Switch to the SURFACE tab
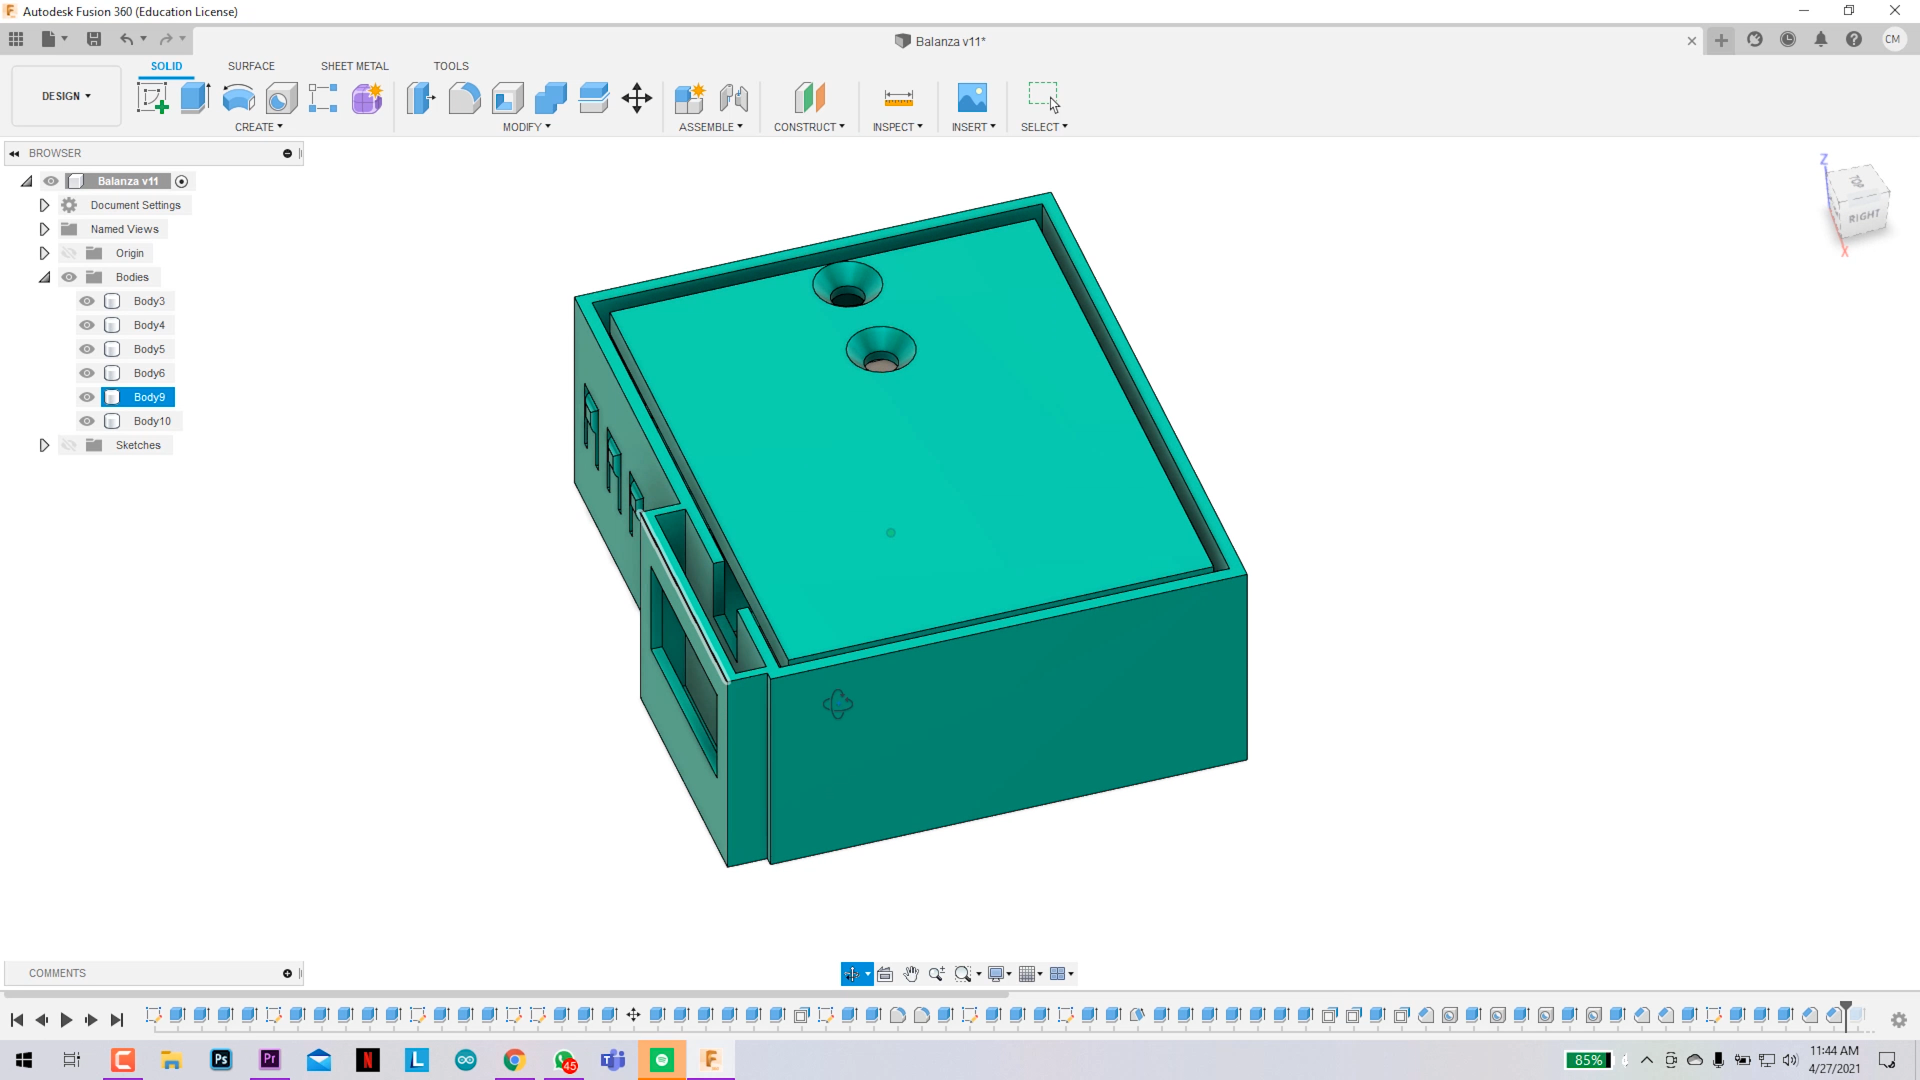 251,66
